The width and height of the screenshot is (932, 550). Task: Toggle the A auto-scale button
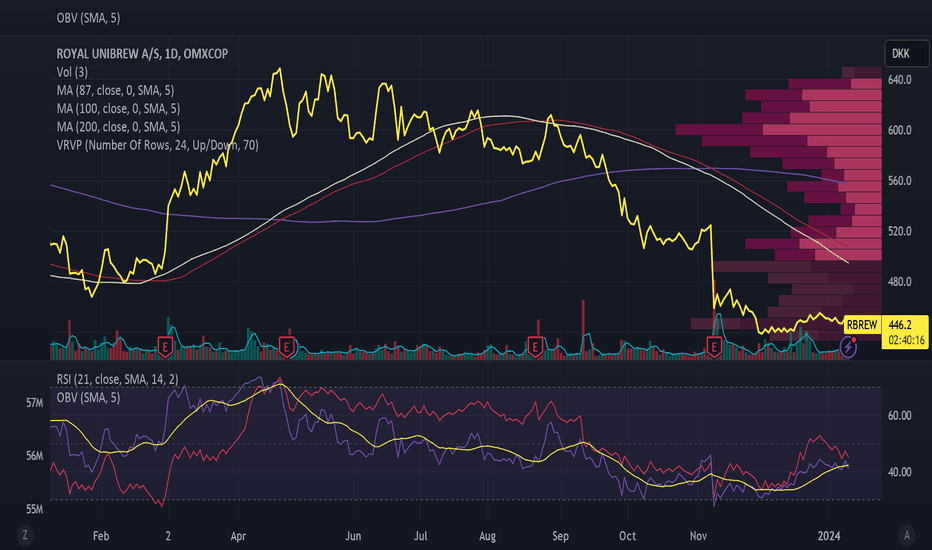pos(906,535)
